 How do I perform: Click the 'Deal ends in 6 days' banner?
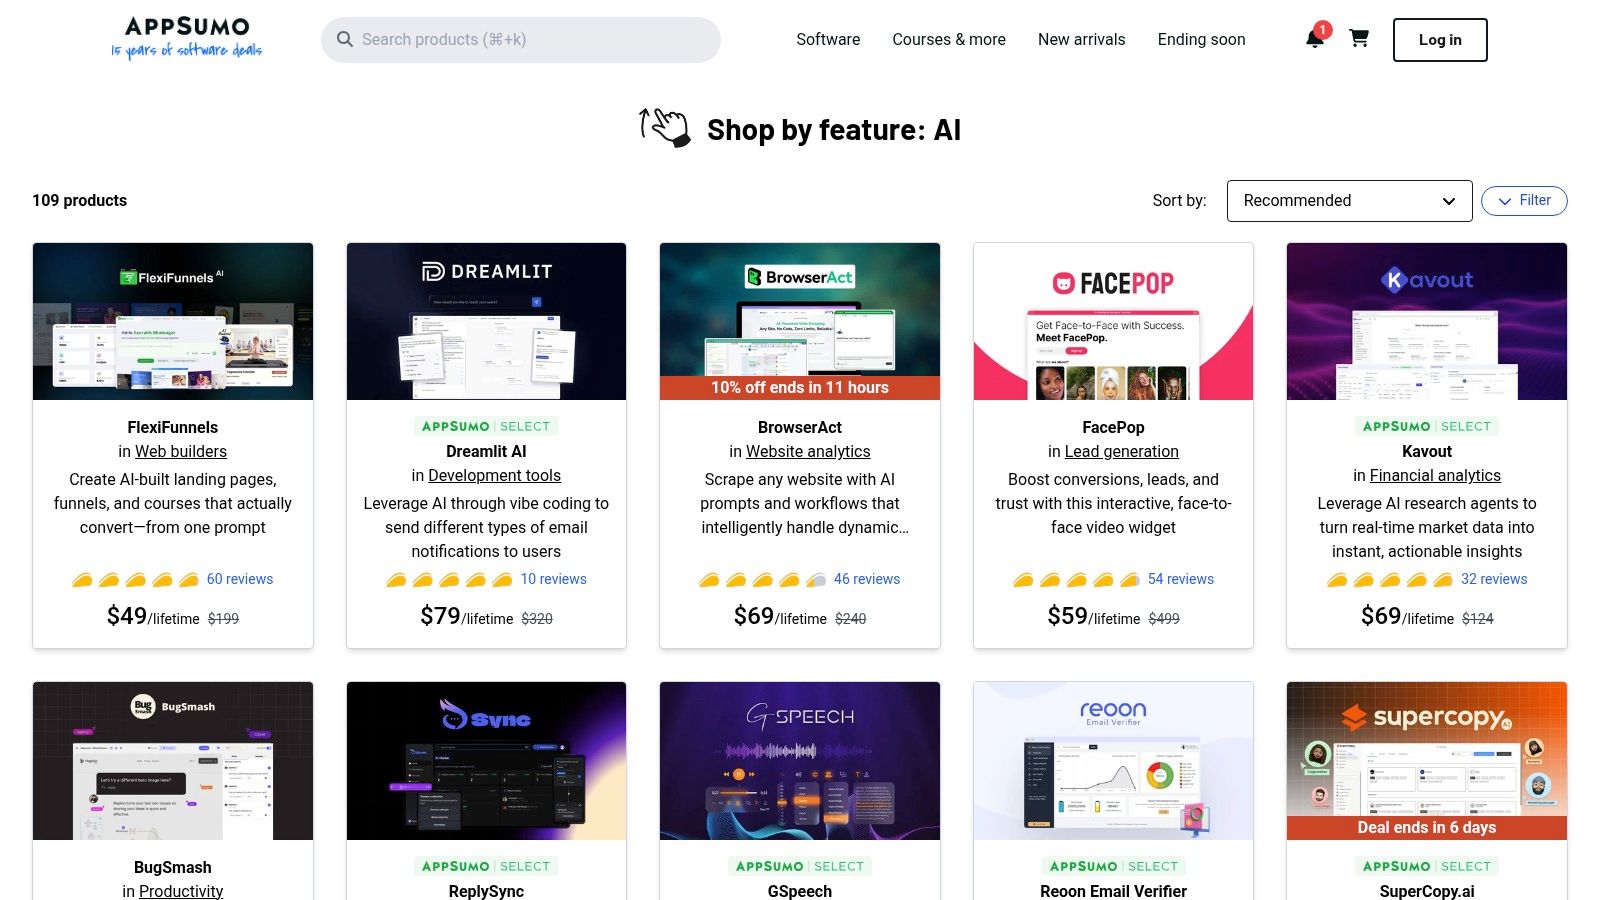pos(1427,828)
